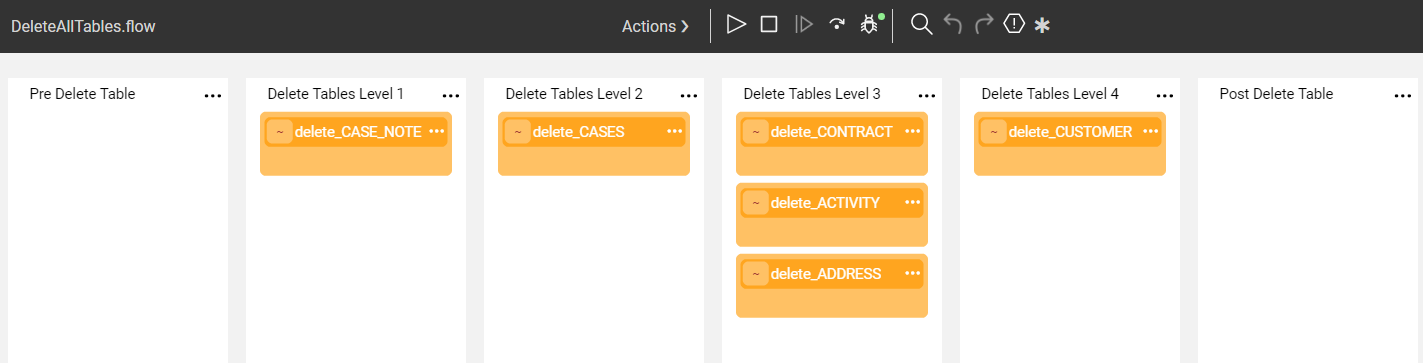Click the tilde icon on delete_ACTIVITY
This screenshot has height=363, width=1423.
[755, 203]
